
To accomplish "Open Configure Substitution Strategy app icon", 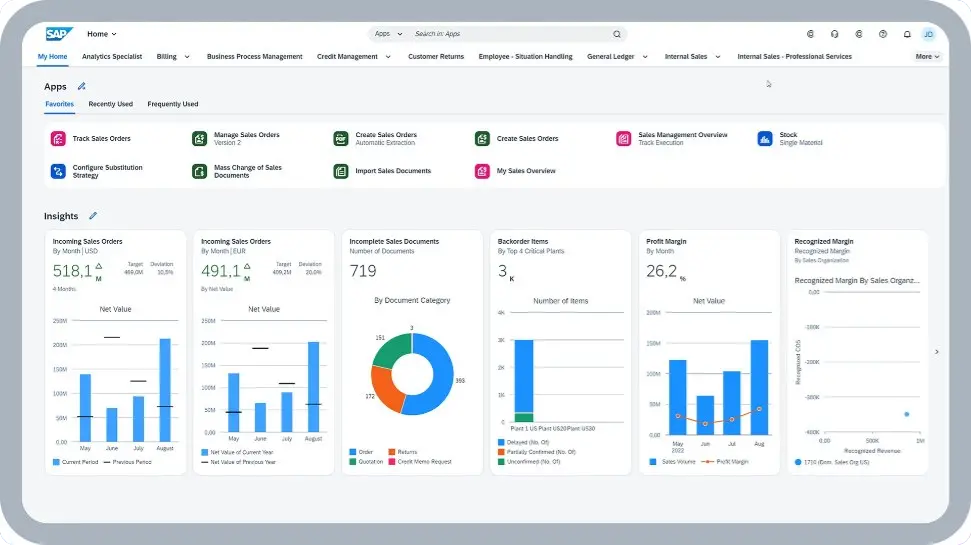I will pos(58,171).
